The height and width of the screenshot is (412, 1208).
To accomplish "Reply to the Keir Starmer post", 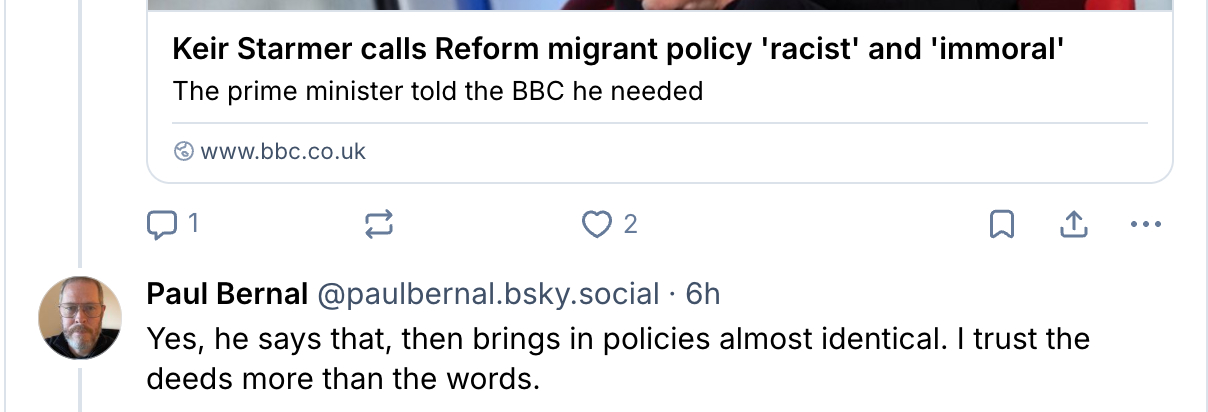I will (x=161, y=225).
